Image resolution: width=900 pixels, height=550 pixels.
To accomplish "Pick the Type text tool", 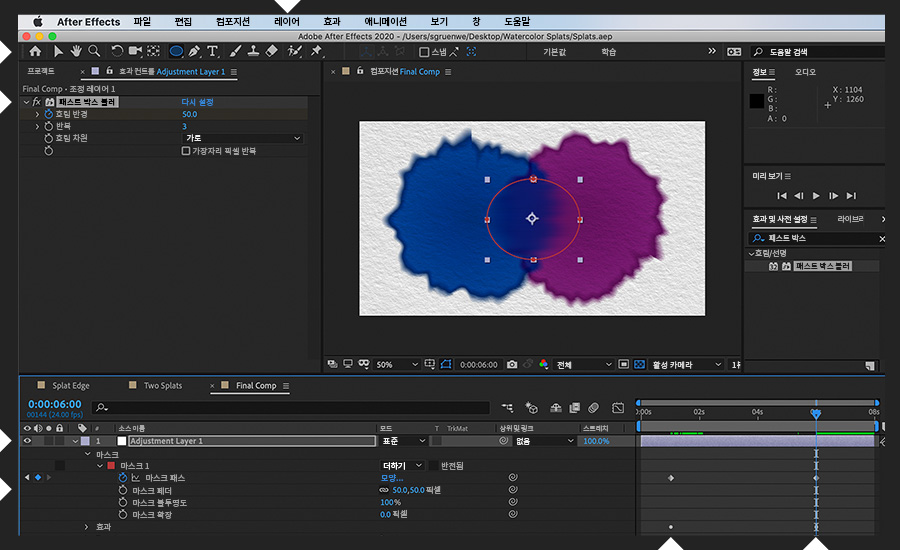I will 212,51.
